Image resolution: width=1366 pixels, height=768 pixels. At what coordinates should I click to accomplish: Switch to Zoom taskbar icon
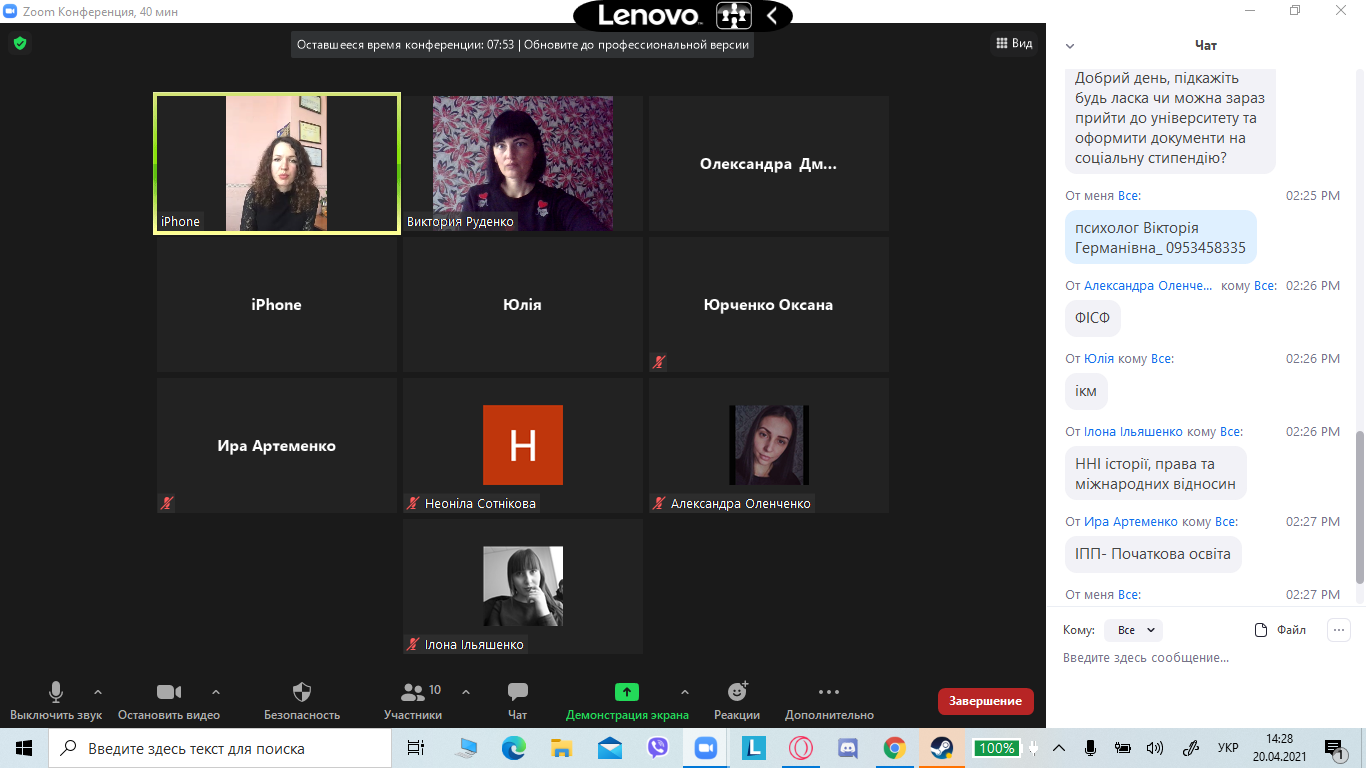coord(706,748)
